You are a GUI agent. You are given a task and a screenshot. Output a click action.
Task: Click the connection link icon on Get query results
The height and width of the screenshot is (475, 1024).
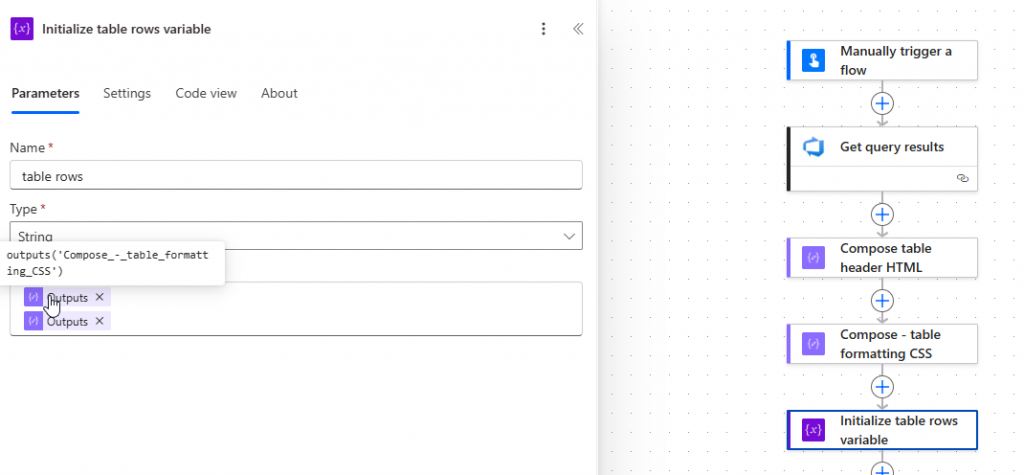click(x=962, y=177)
